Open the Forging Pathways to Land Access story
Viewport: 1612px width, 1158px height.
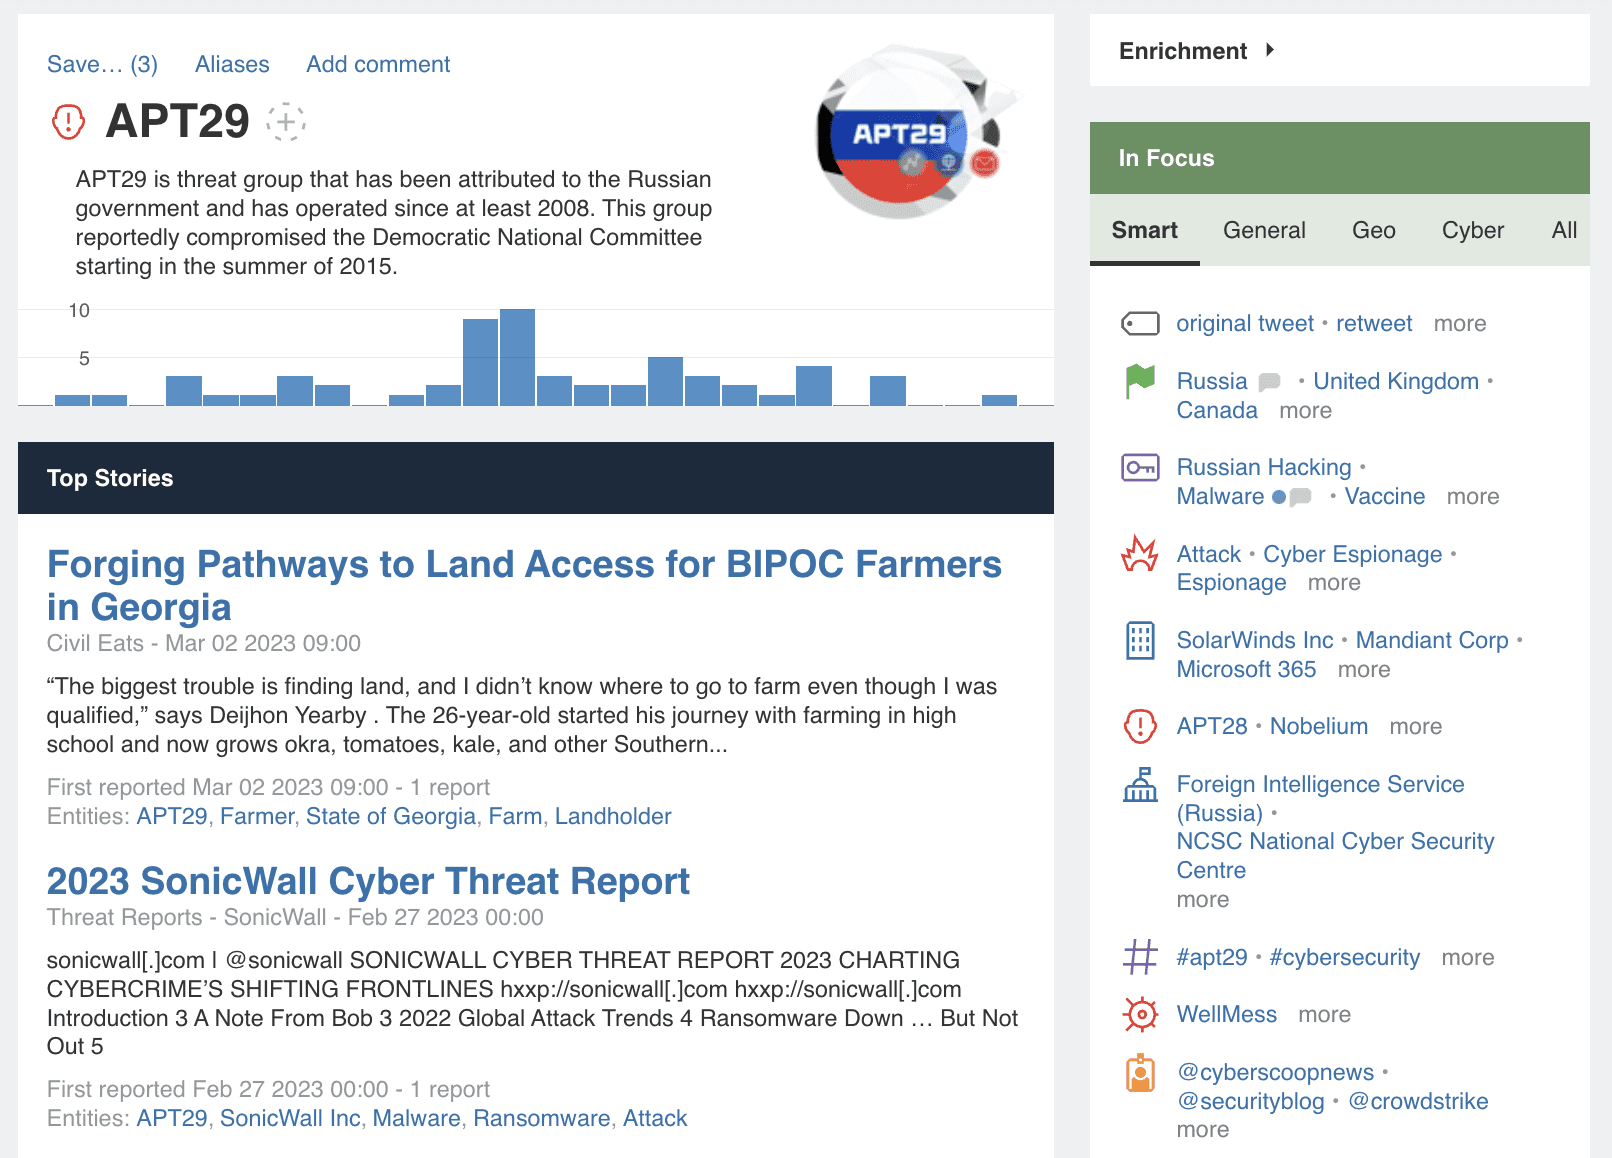[524, 585]
